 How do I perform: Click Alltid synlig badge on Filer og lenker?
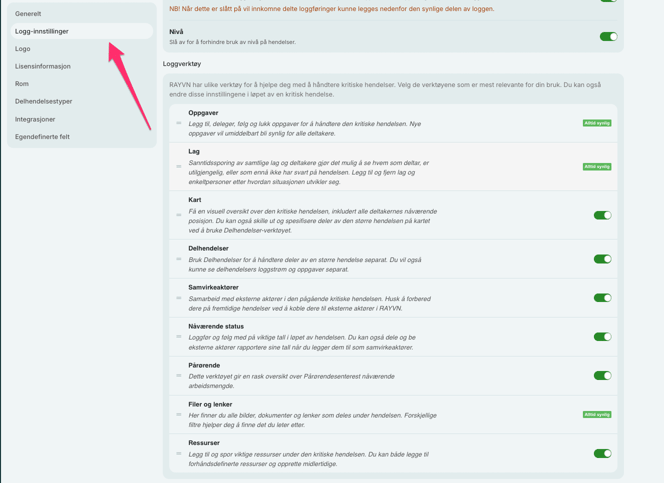click(x=597, y=414)
